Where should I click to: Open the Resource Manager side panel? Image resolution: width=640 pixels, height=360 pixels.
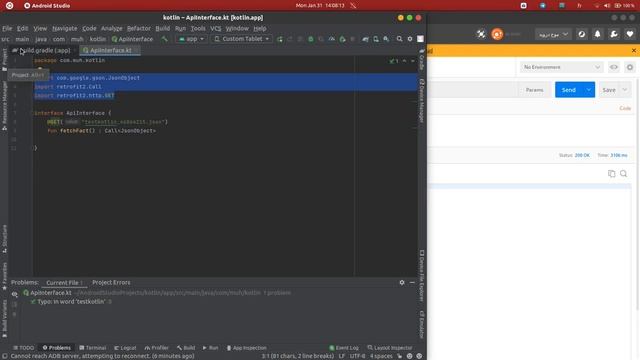[4, 105]
